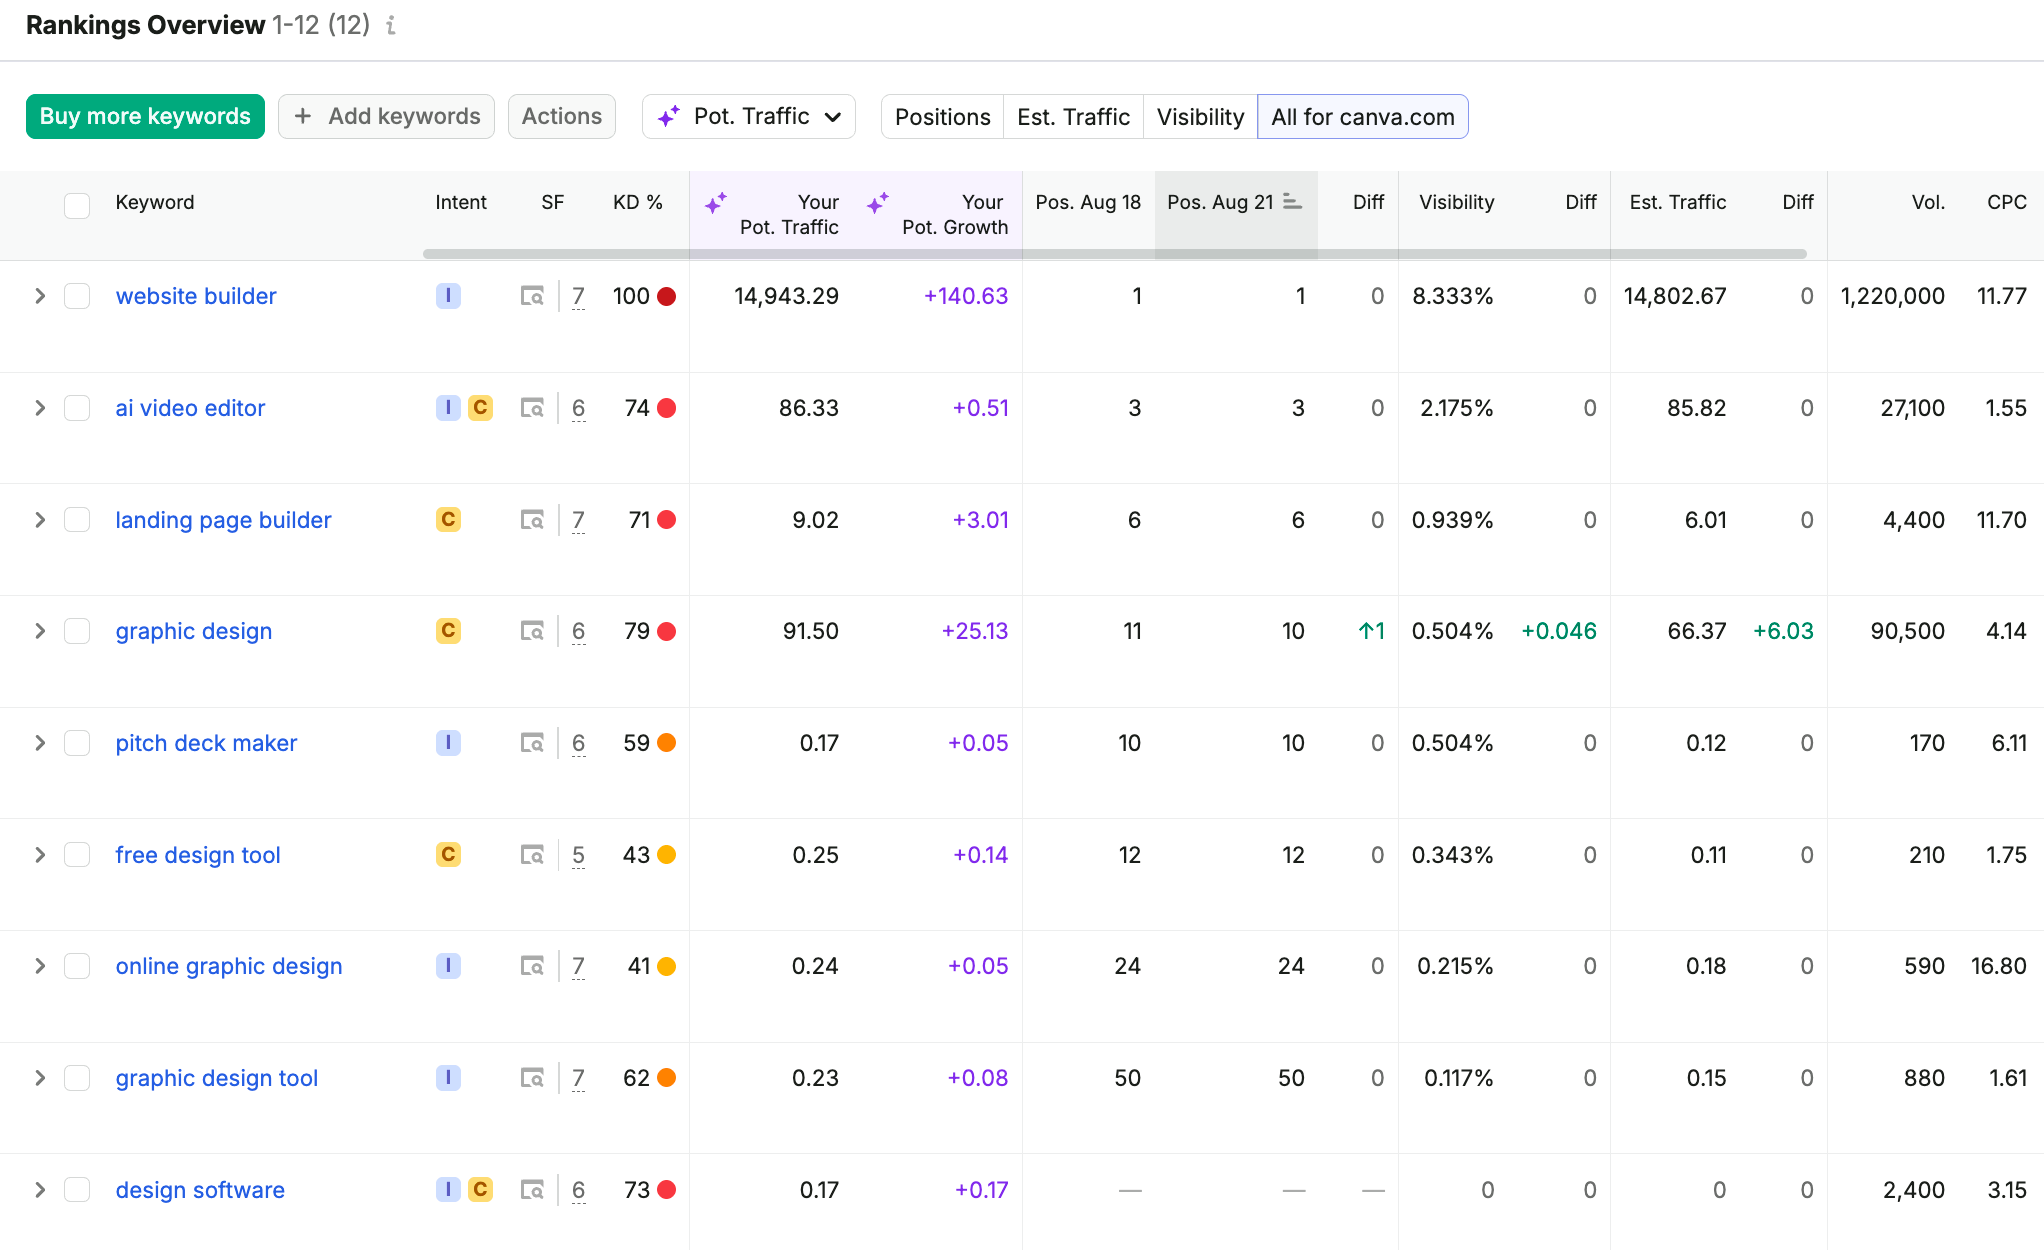2044x1250 pixels.
Task: Click the Commercial intent badge for design software
Action: 480,1190
